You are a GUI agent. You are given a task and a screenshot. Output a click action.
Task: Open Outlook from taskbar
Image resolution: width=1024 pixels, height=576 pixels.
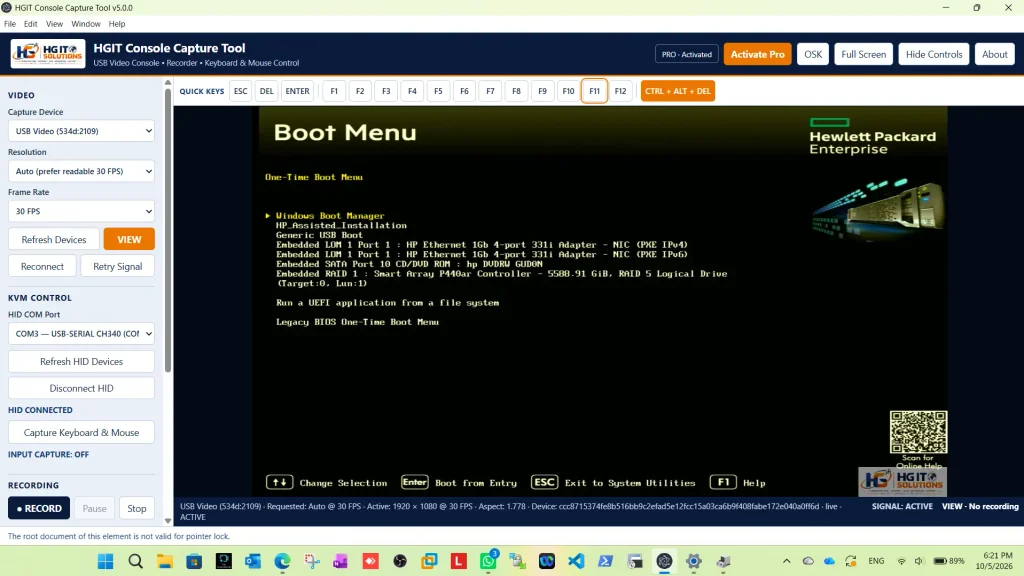tap(253, 561)
